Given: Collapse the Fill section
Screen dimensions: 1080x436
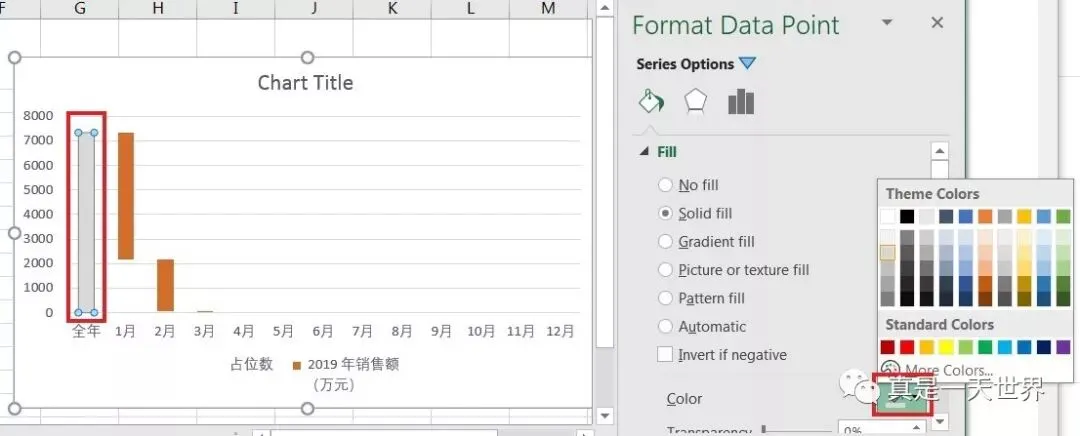Looking at the screenshot, I should point(644,152).
